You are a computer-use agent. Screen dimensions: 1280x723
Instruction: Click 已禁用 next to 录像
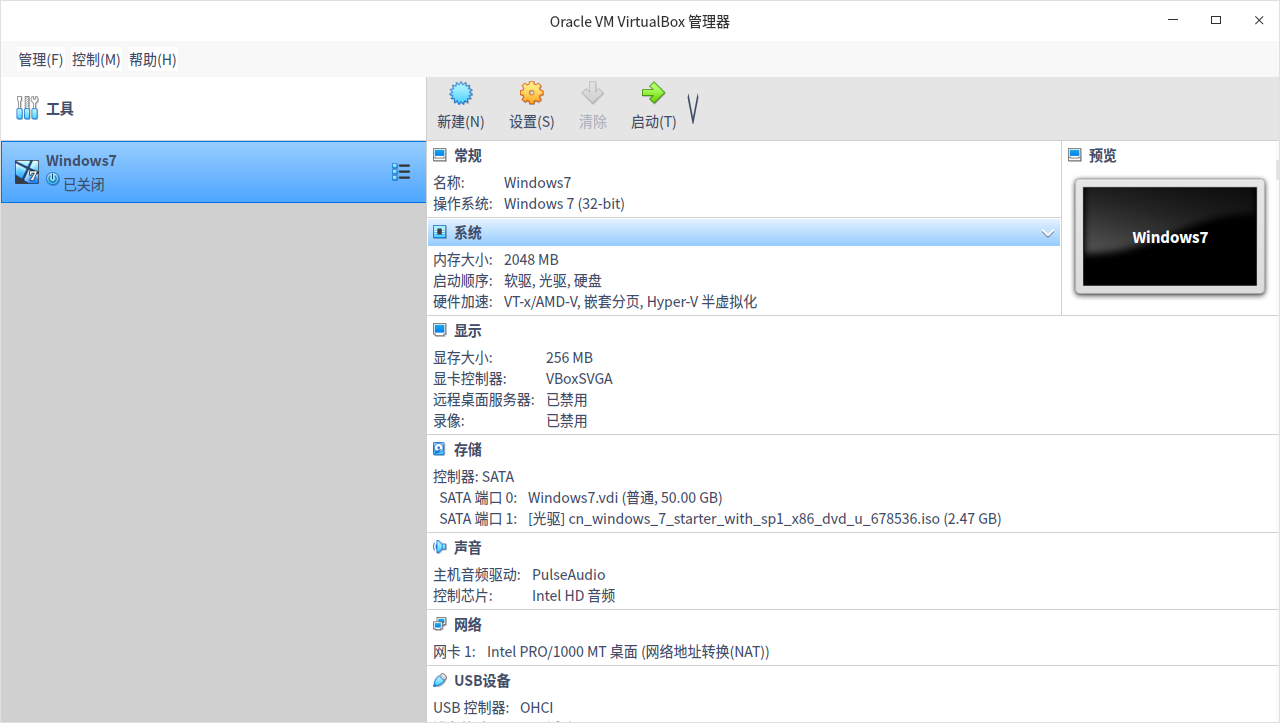(567, 421)
